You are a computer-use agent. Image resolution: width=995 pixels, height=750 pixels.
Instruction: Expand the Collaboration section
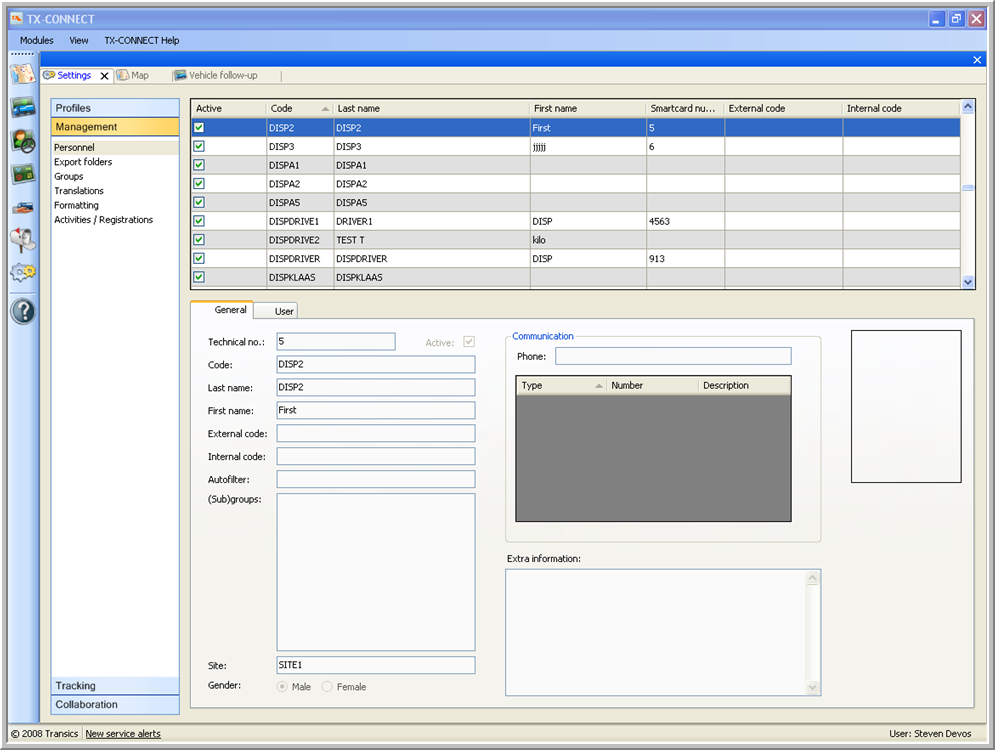point(115,705)
